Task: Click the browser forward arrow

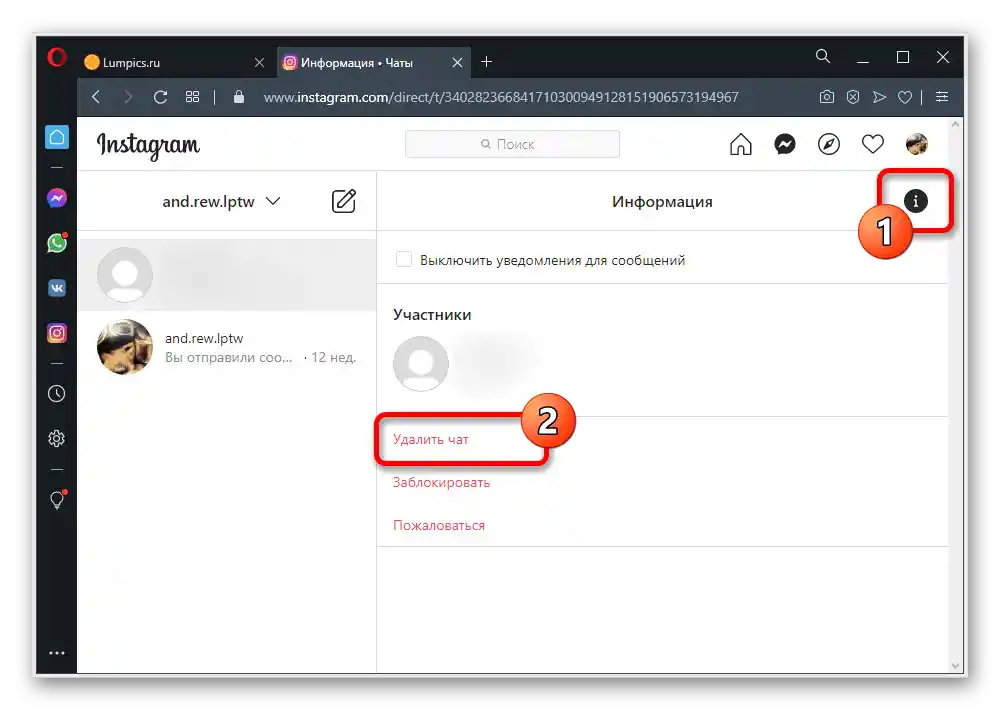Action: coord(128,97)
